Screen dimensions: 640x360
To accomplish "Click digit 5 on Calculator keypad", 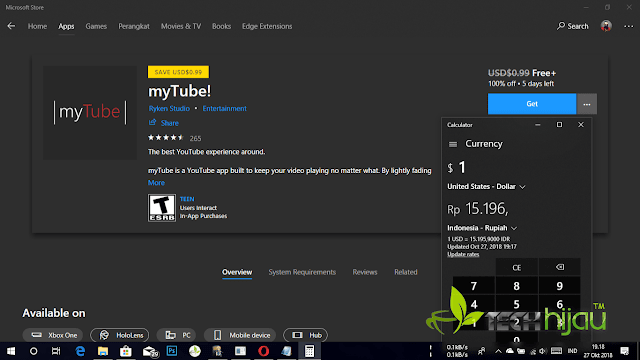I will coord(516,304).
